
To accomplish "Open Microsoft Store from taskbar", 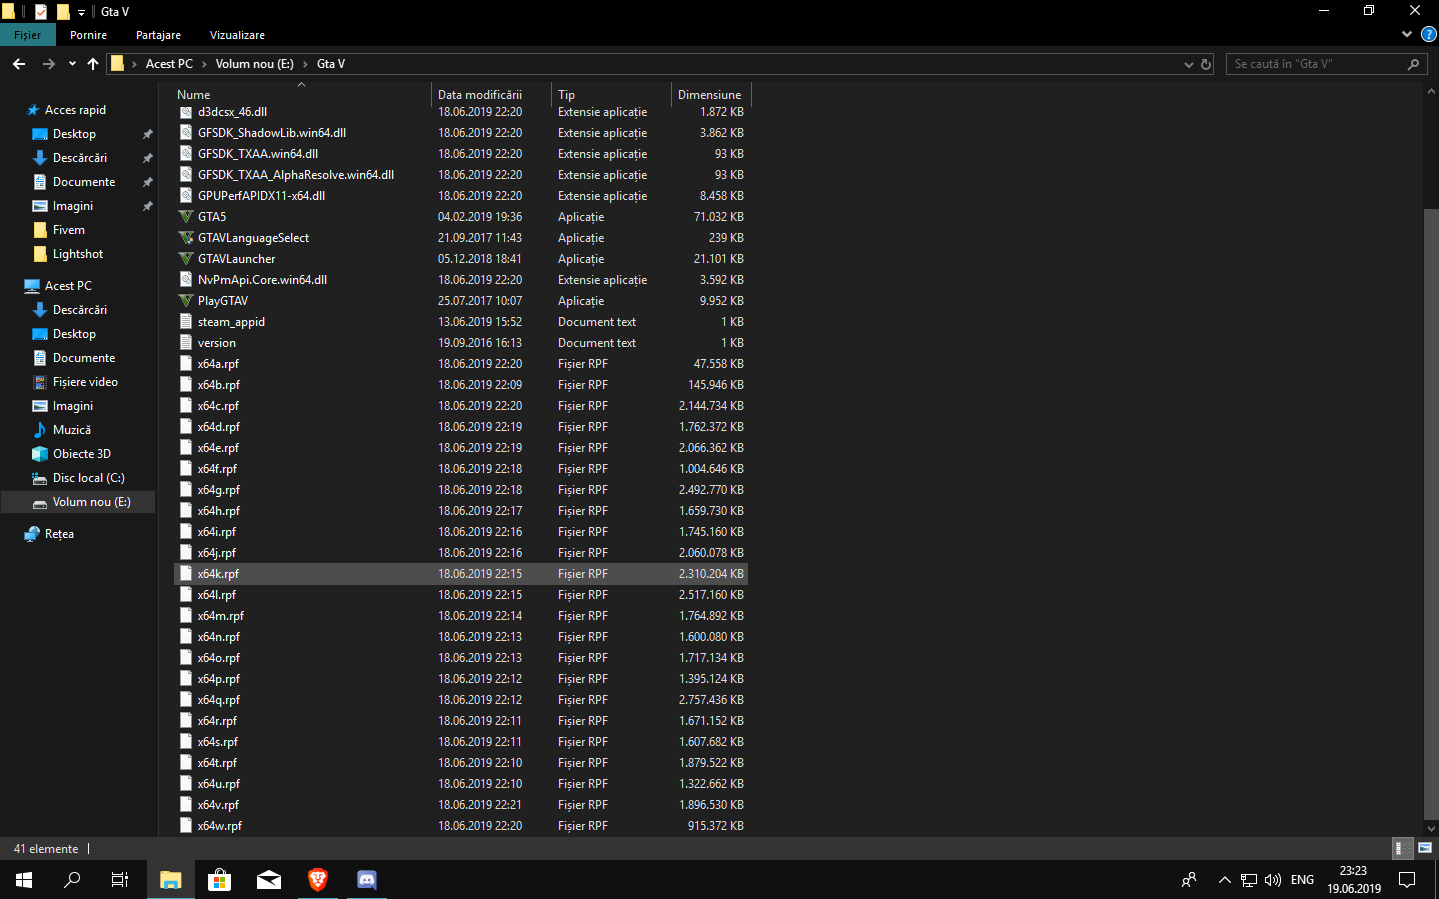I will pos(220,880).
